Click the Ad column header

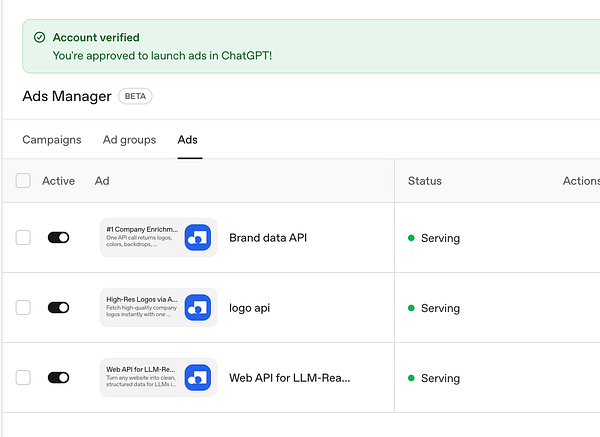(102, 181)
